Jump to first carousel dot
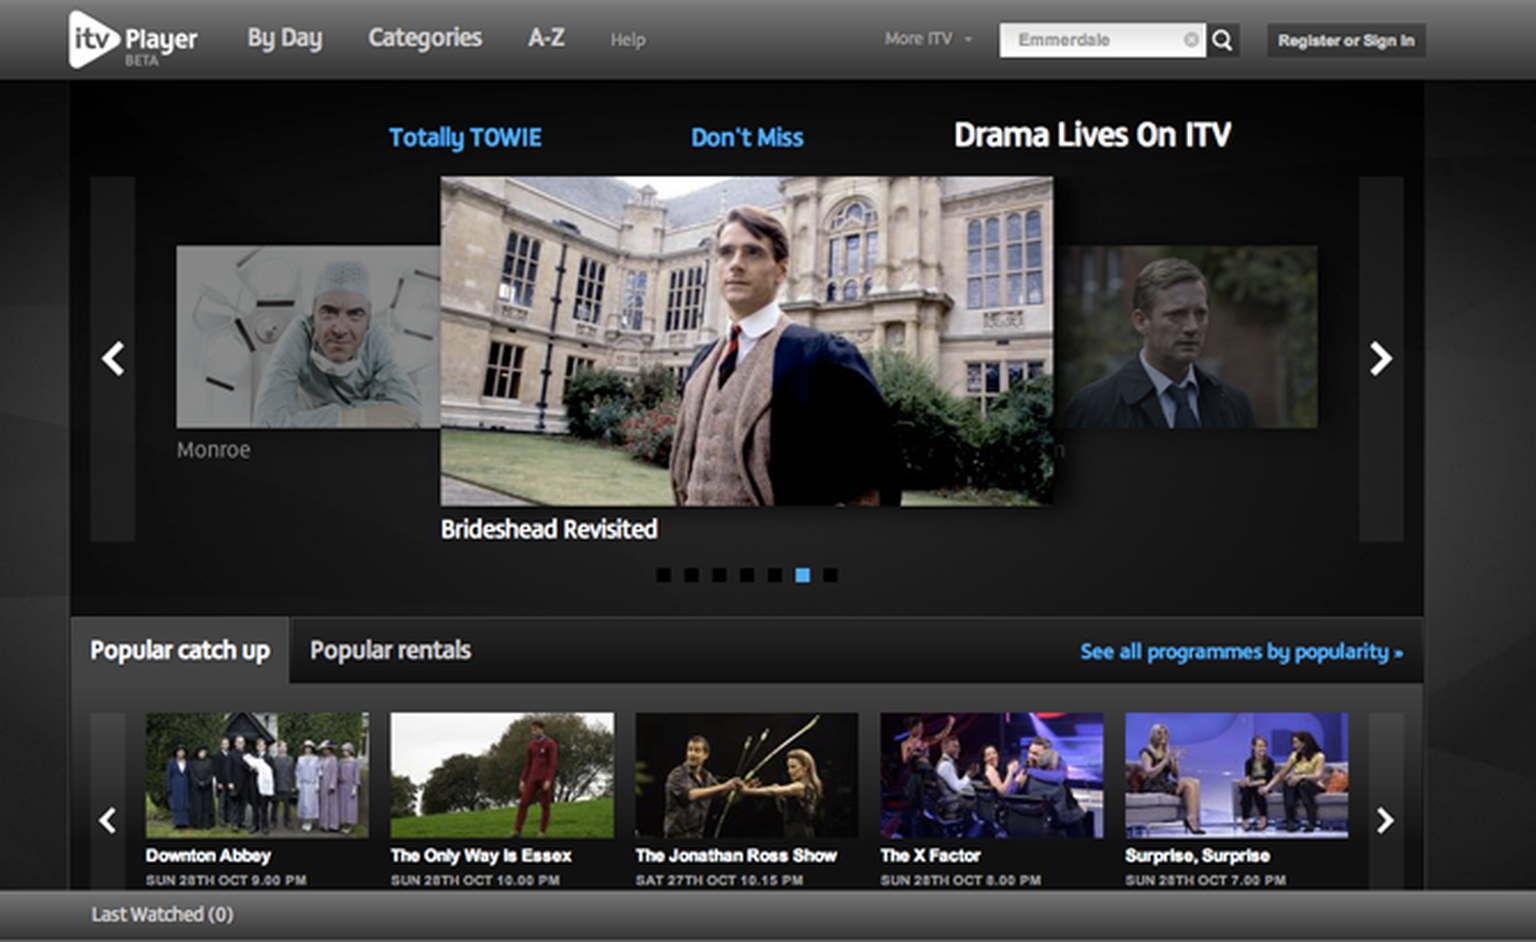The height and width of the screenshot is (942, 1536). (x=663, y=575)
